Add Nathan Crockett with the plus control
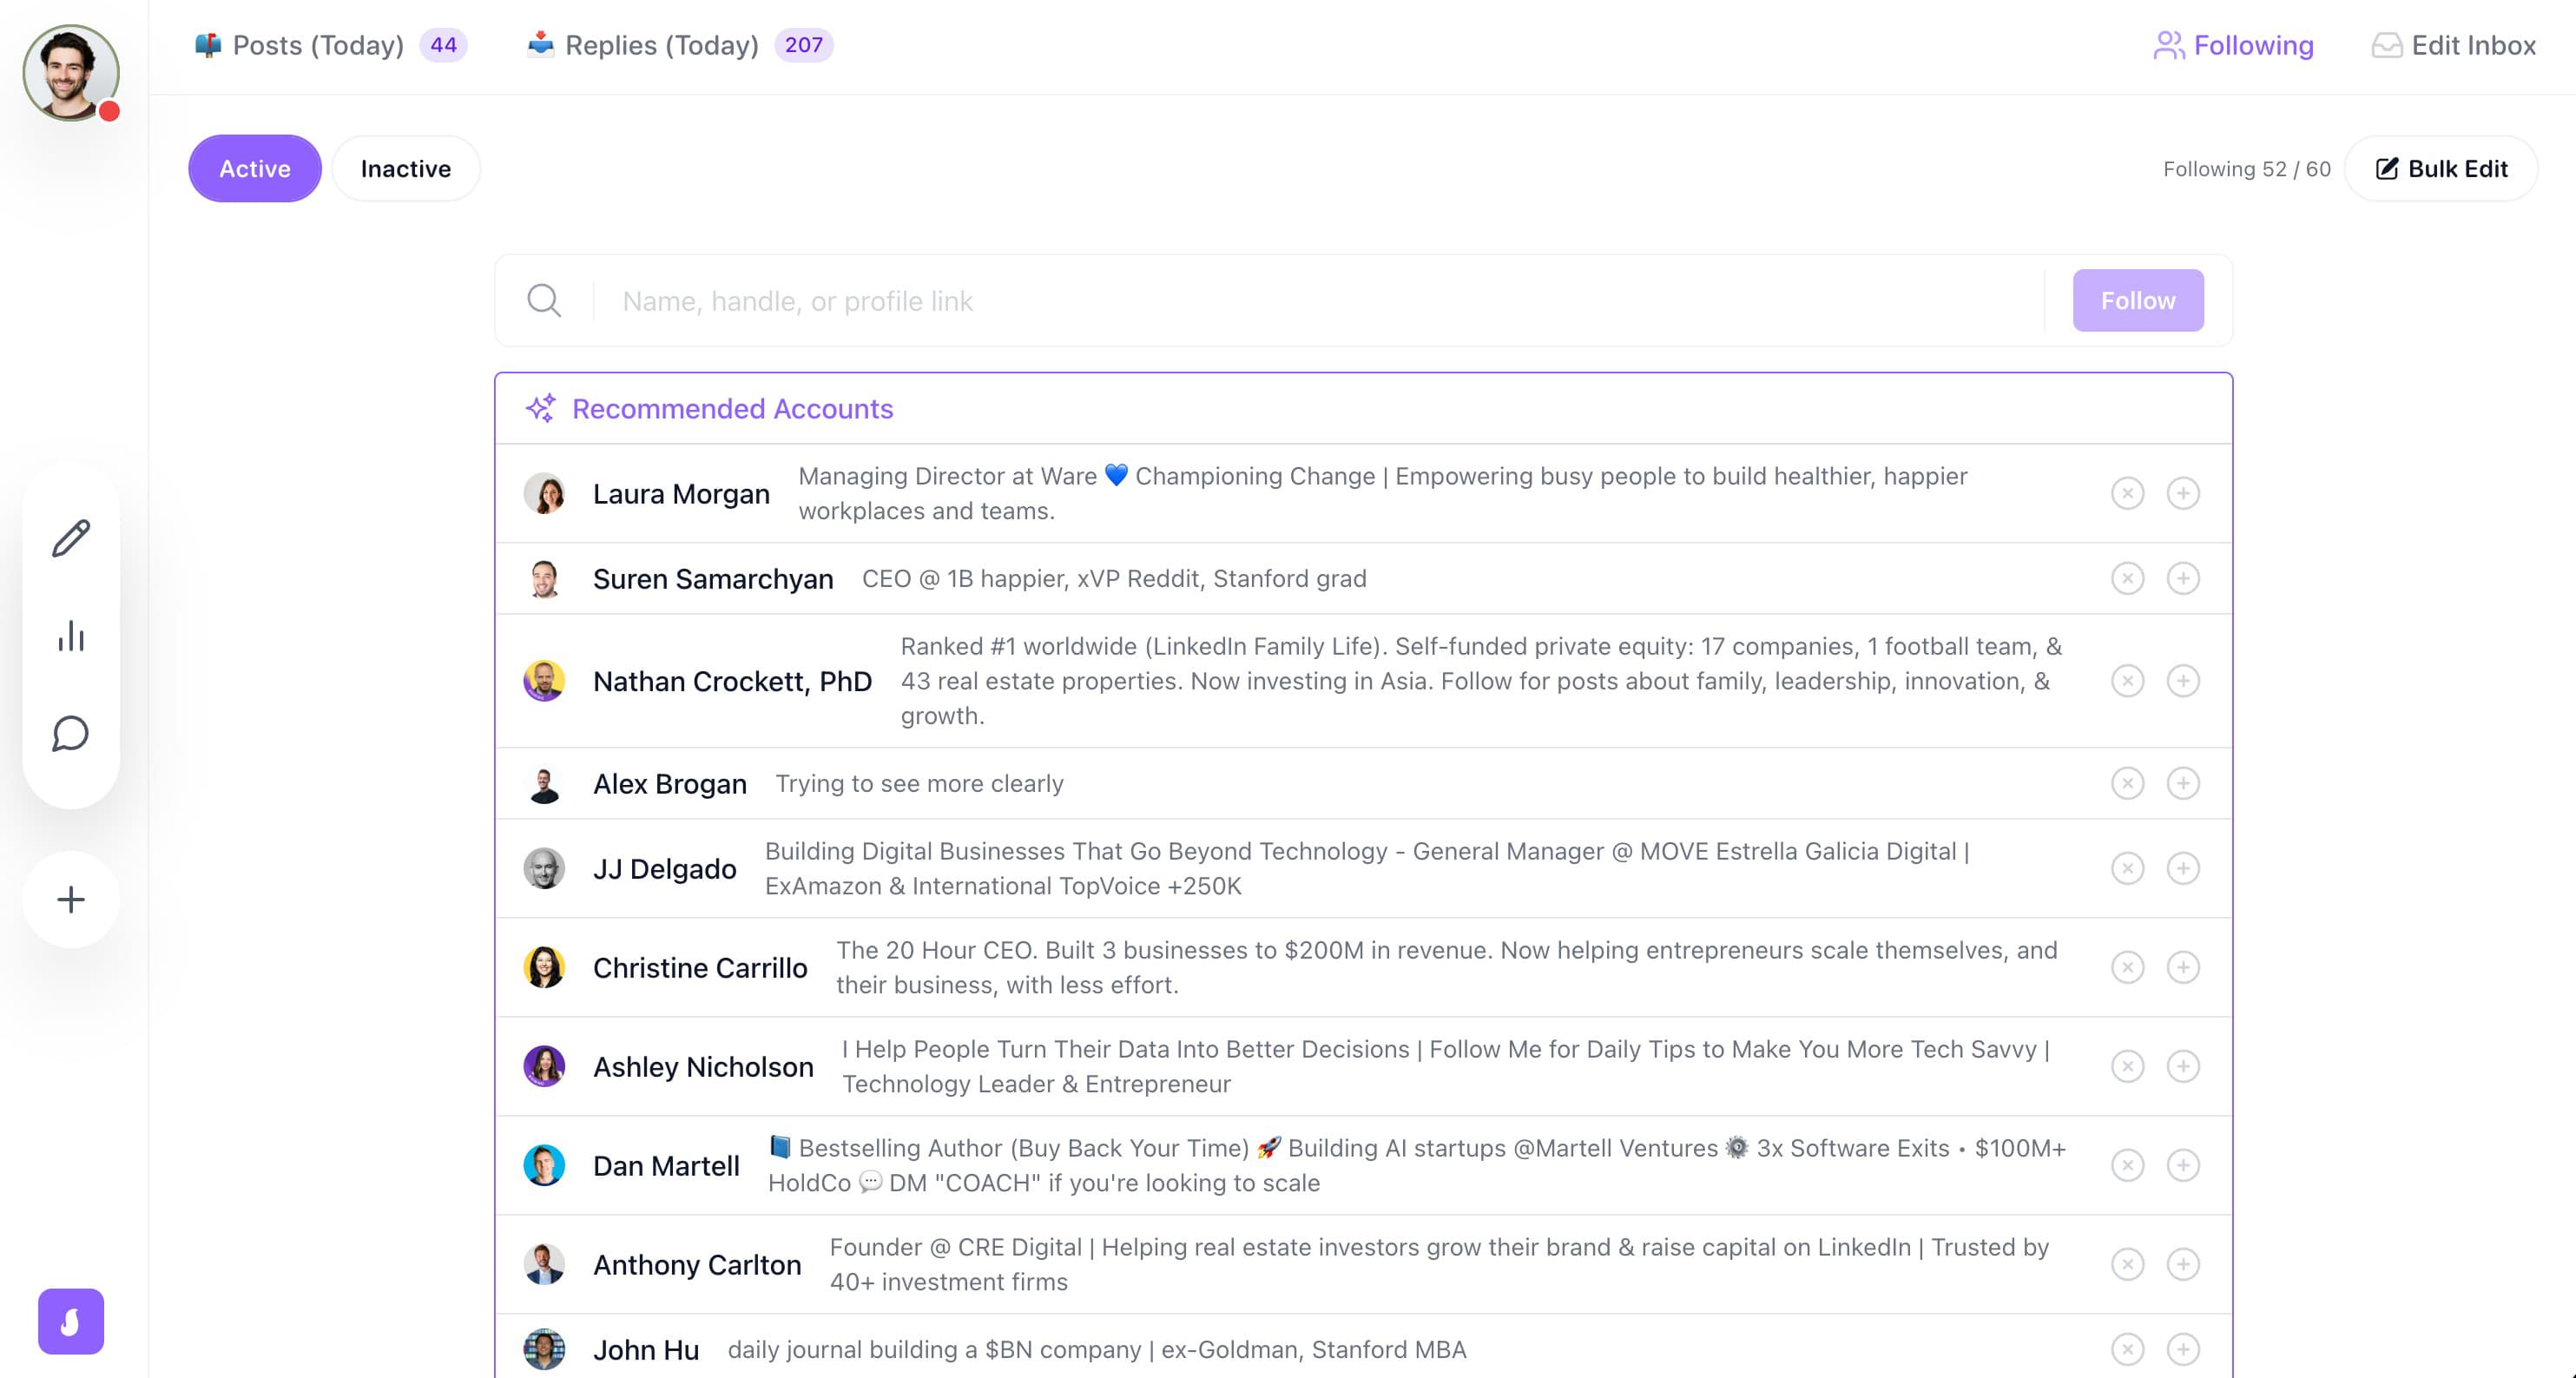Screen dimensions: 2576x1378 click(2185, 681)
